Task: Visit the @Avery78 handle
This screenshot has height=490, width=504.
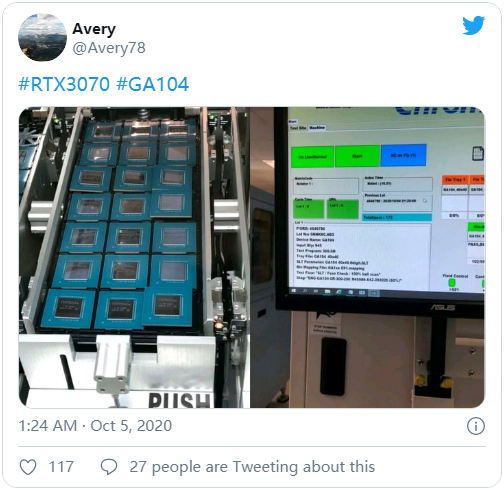Action: click(x=109, y=48)
